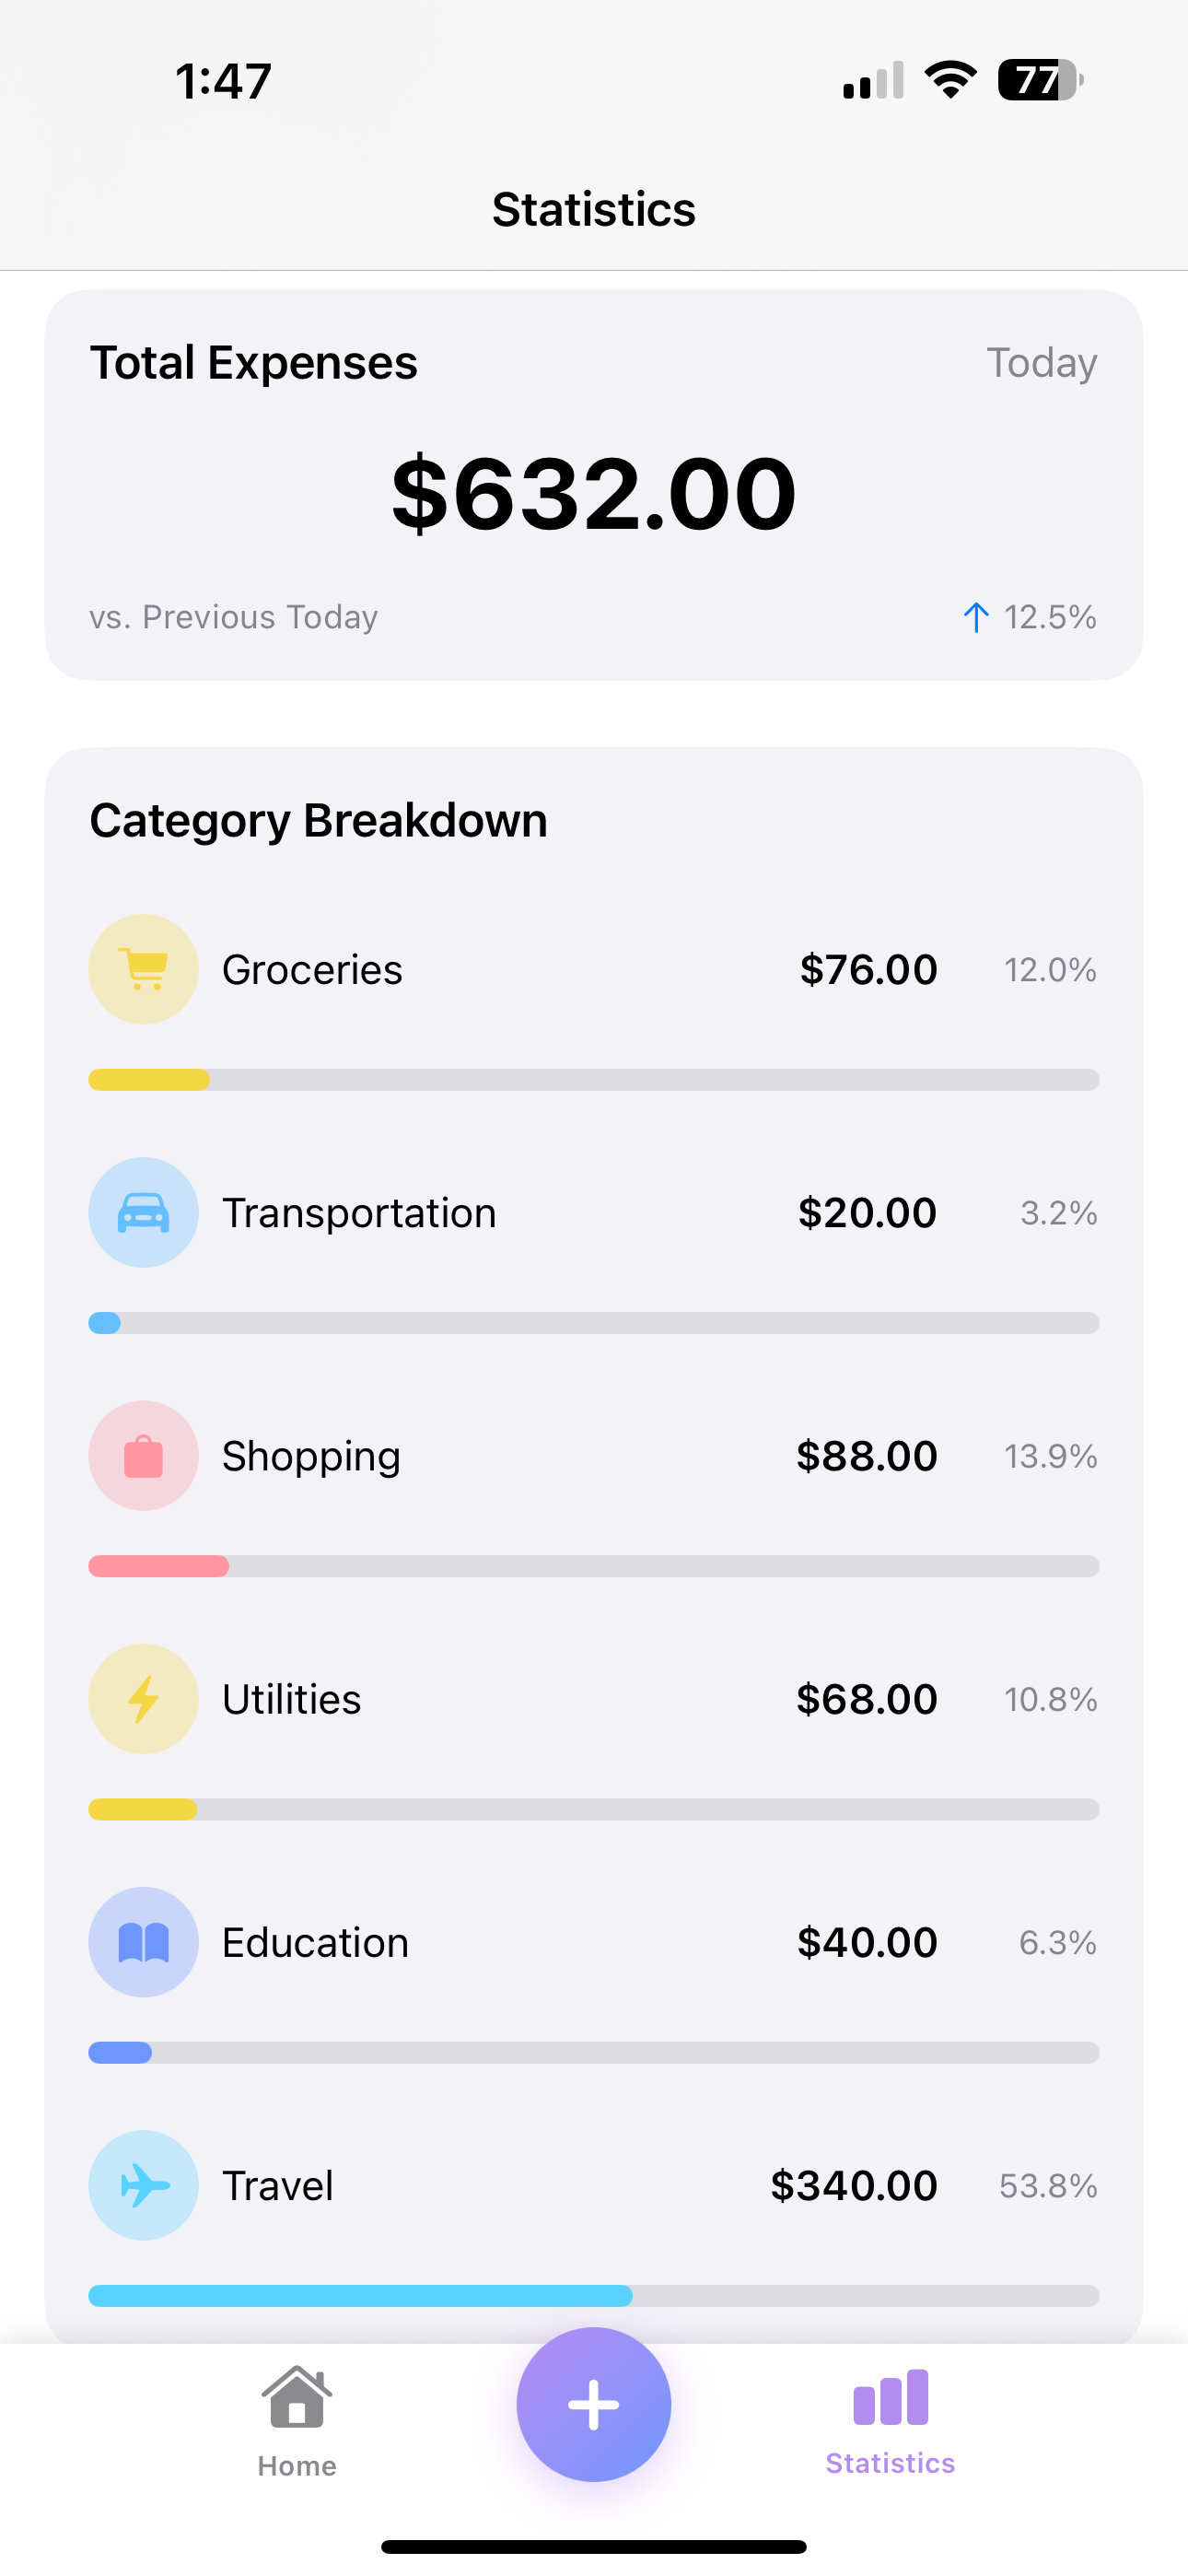Tap the Travel airplane icon
This screenshot has height=2576, width=1188.
pyautogui.click(x=143, y=2184)
